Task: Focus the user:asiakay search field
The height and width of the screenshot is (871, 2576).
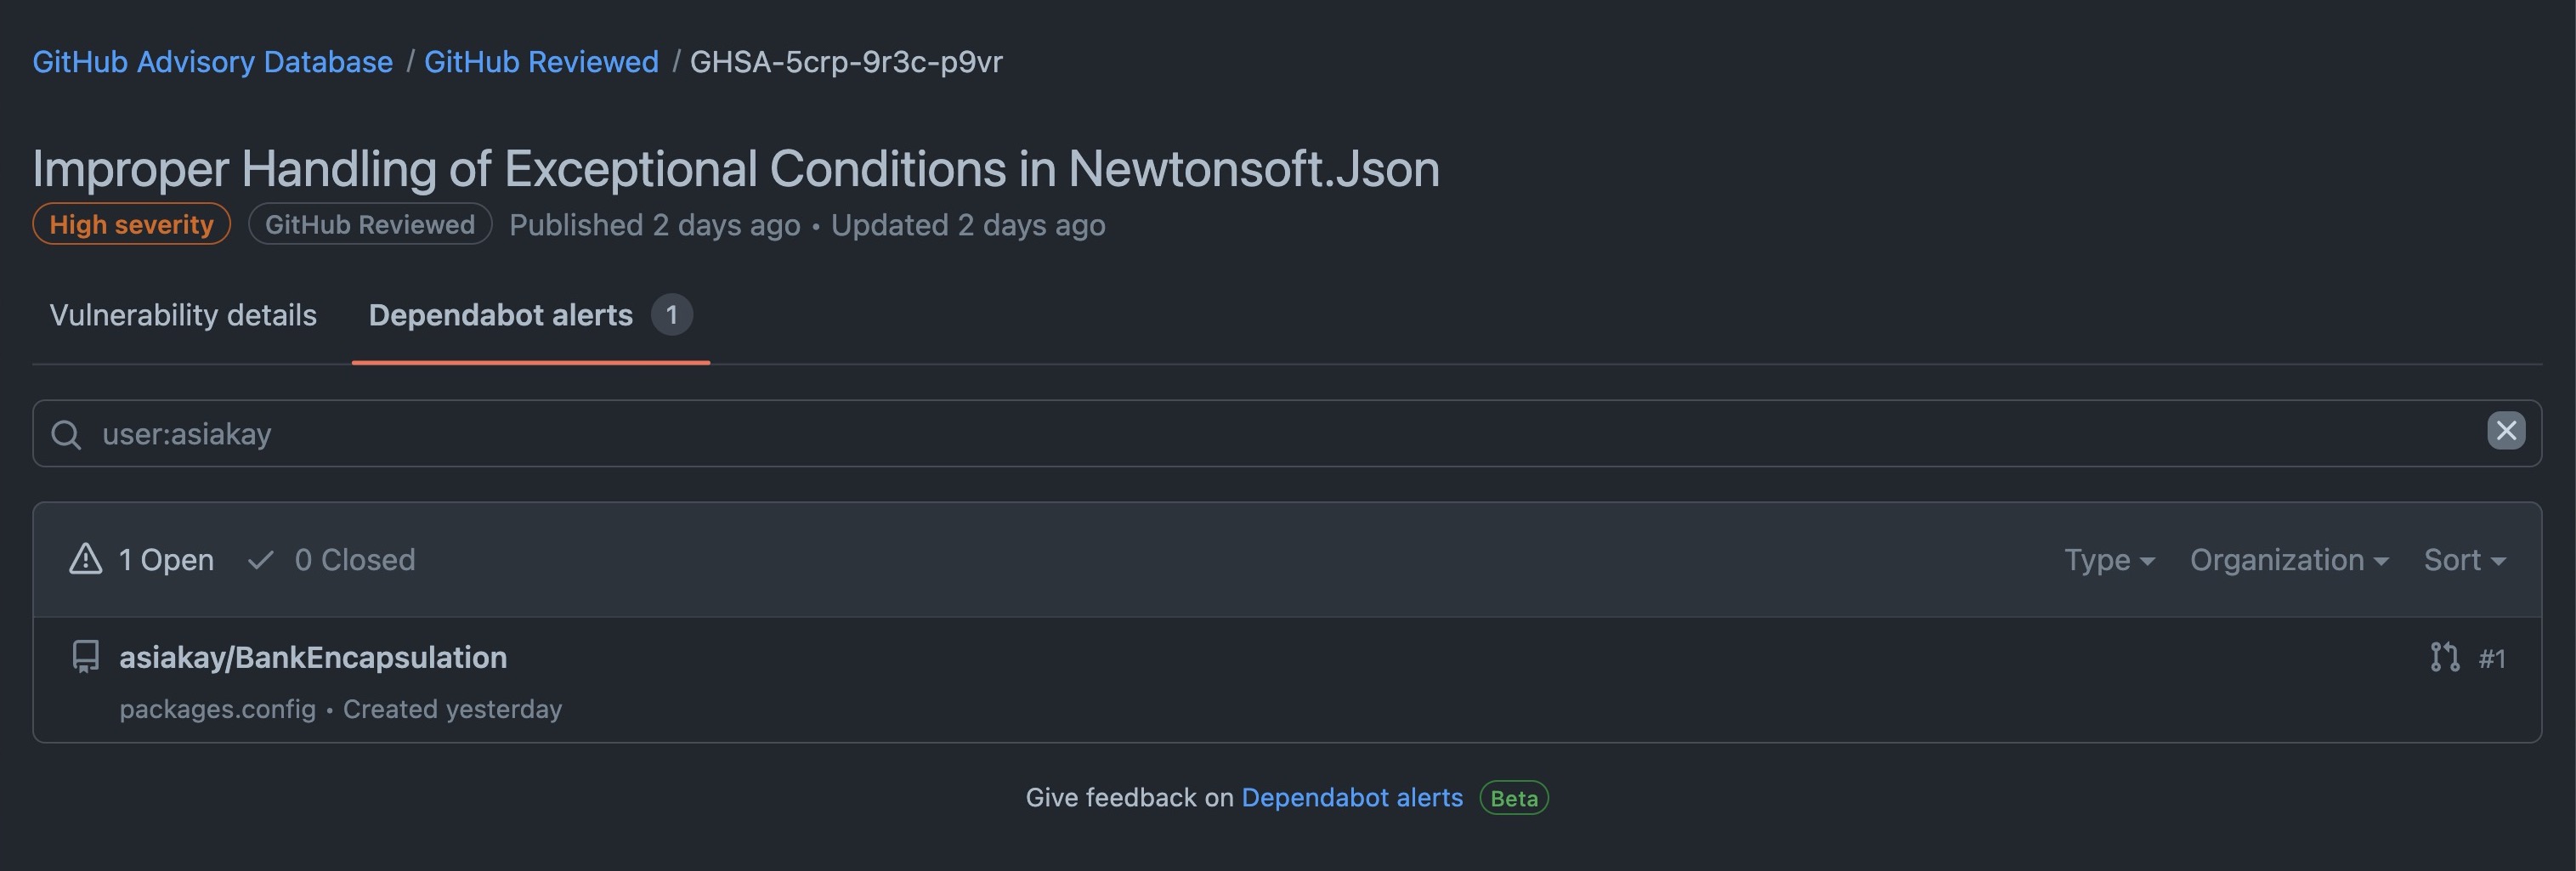Action: pyautogui.click(x=1200, y=434)
